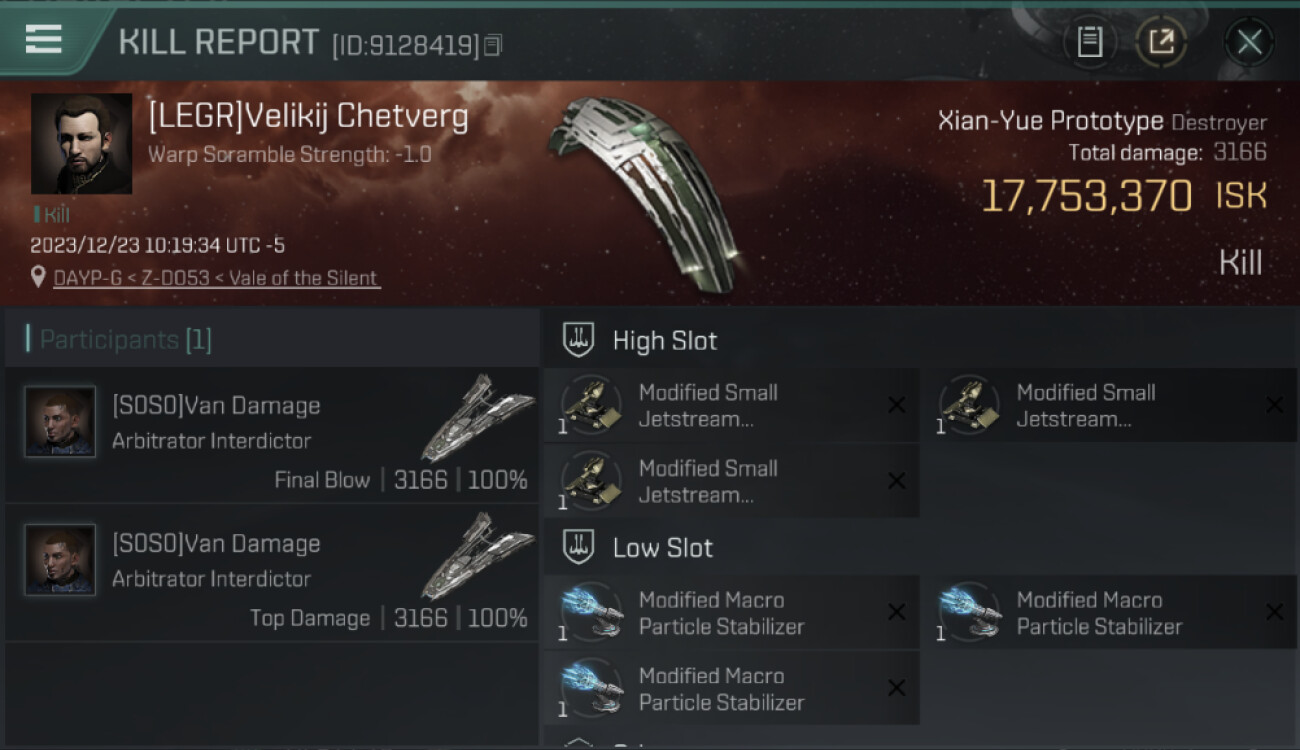The width and height of the screenshot is (1300, 750).
Task: Select the first Modified Small Jetstream module
Action: (x=731, y=405)
